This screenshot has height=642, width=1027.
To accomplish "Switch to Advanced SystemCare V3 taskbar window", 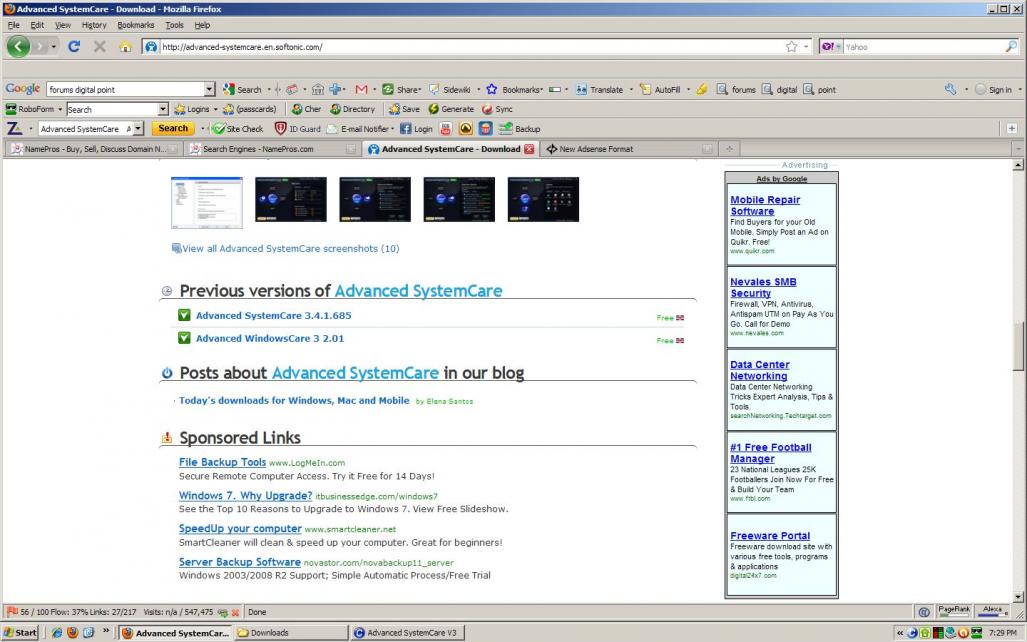I will [x=407, y=632].
